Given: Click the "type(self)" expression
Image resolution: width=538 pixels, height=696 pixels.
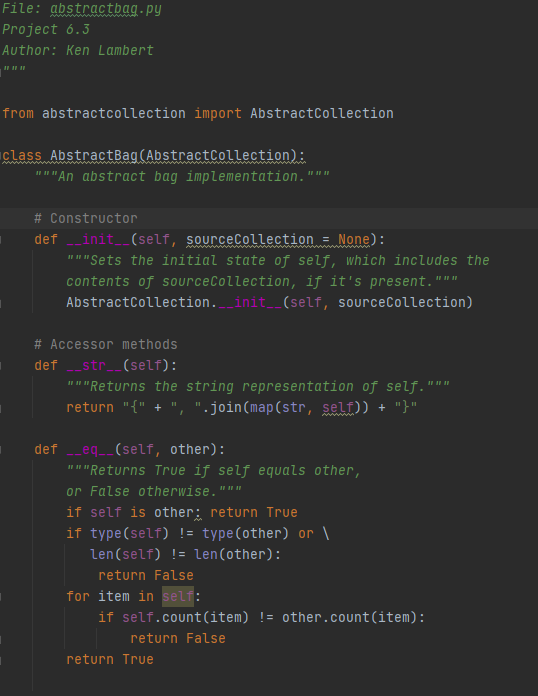Looking at the screenshot, I should click(x=130, y=534).
